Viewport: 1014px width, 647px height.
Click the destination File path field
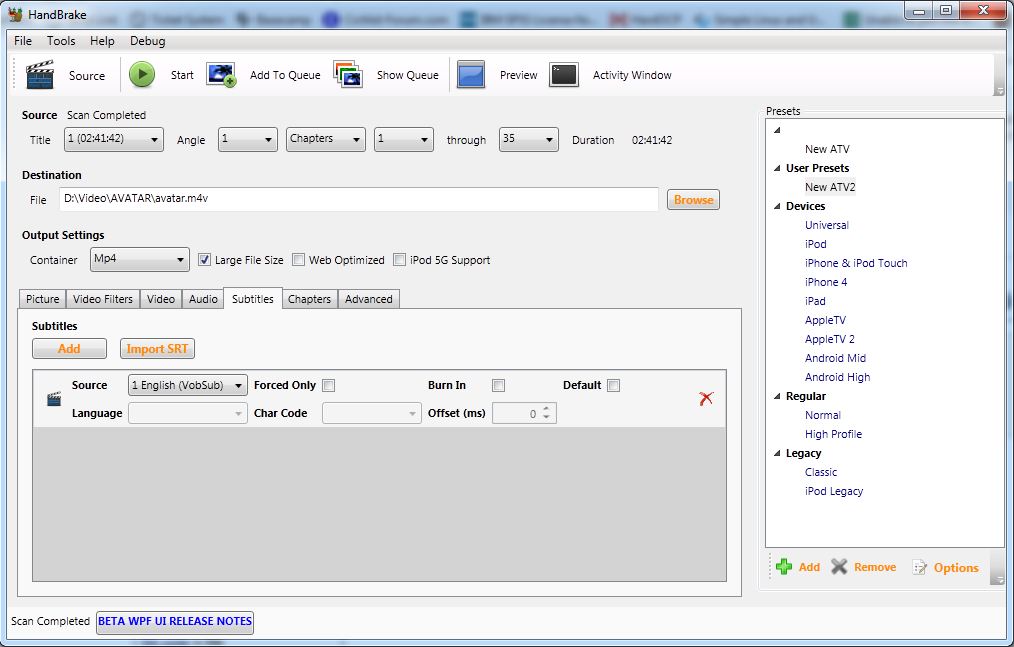pos(359,199)
